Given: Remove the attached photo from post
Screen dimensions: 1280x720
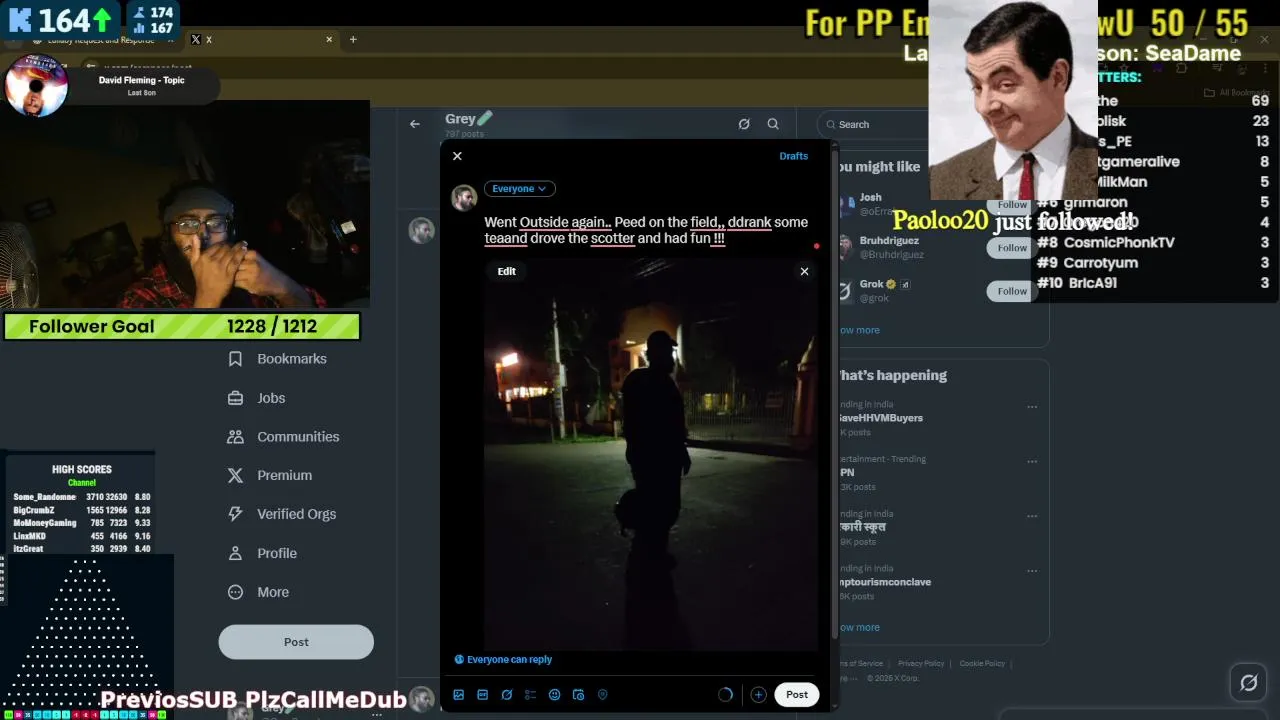Looking at the screenshot, I should pos(804,271).
